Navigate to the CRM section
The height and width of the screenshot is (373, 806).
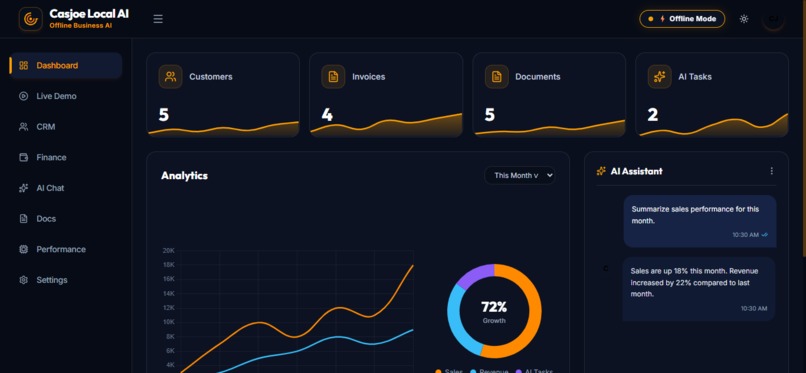[66, 127]
